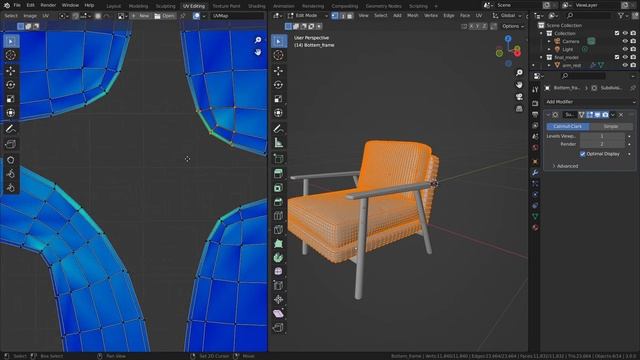The image size is (640, 360).
Task: Open the Global orientation dropdown
Action: coord(507,16)
